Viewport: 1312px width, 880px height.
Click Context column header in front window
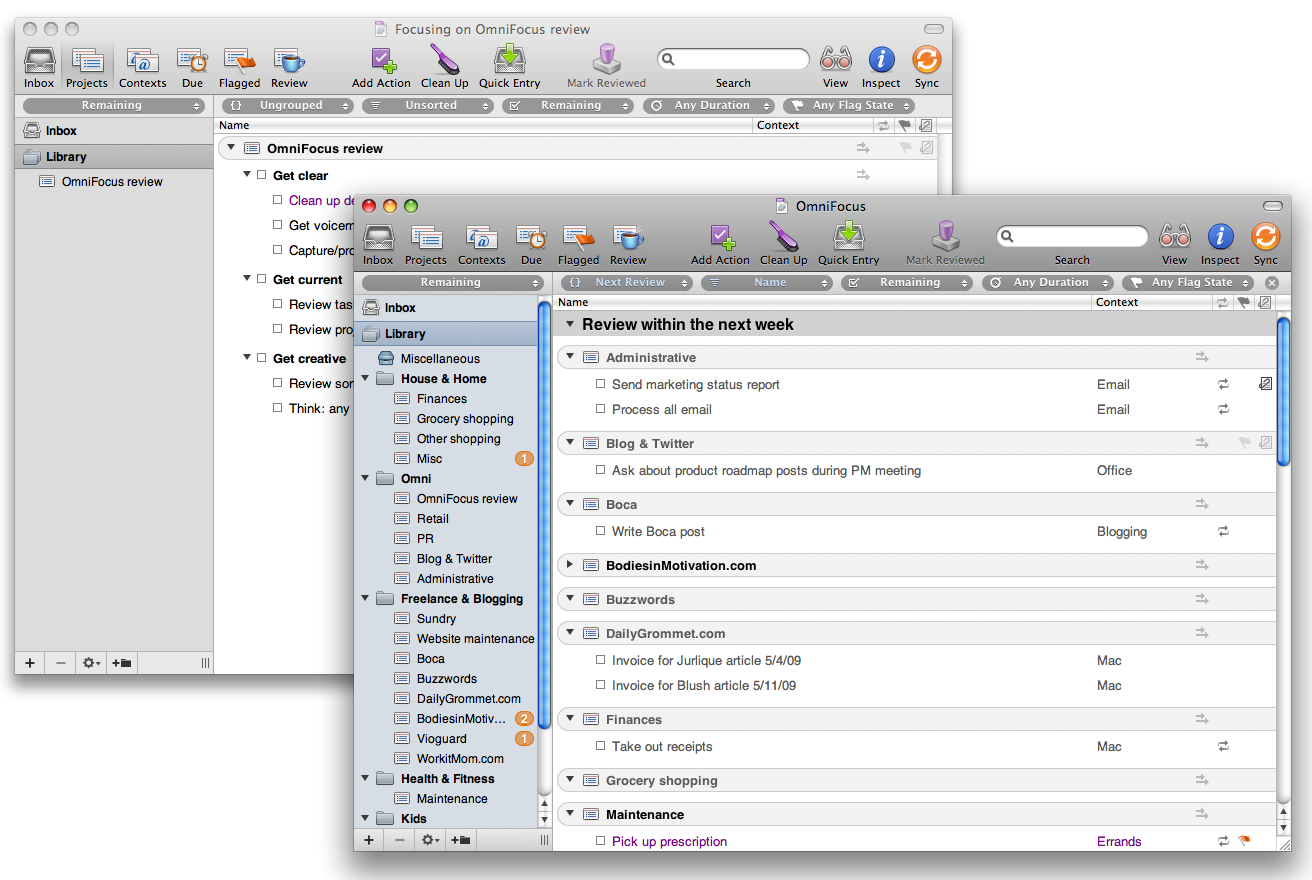(1151, 302)
